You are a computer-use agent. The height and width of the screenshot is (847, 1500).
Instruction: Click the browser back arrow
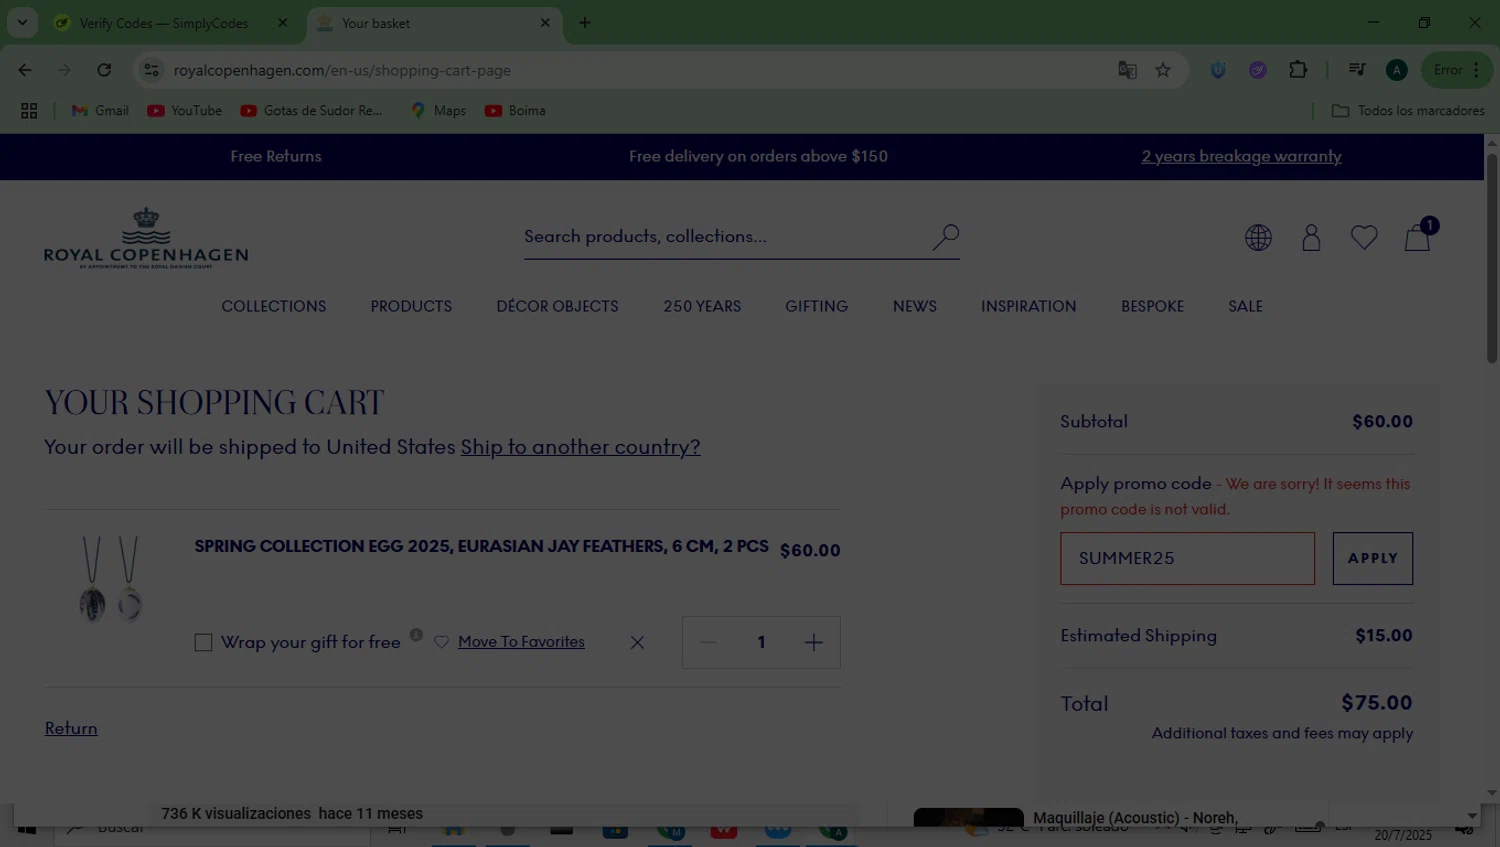coord(25,70)
